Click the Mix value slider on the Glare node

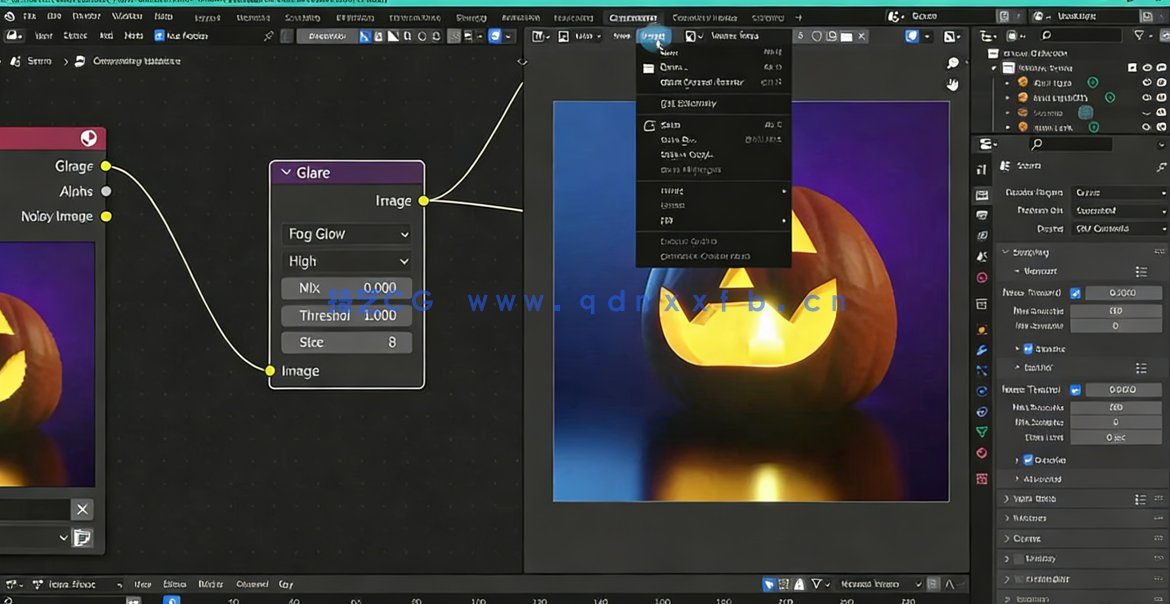[x=345, y=288]
